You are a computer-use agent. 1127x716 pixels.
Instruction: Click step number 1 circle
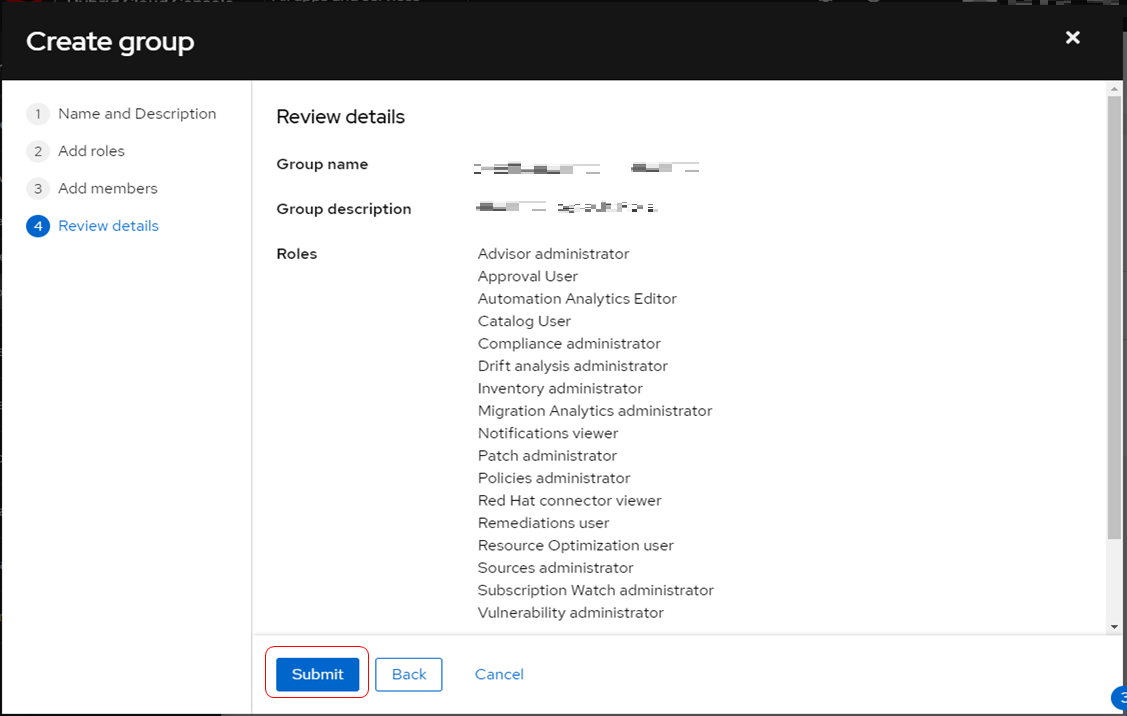[38, 114]
